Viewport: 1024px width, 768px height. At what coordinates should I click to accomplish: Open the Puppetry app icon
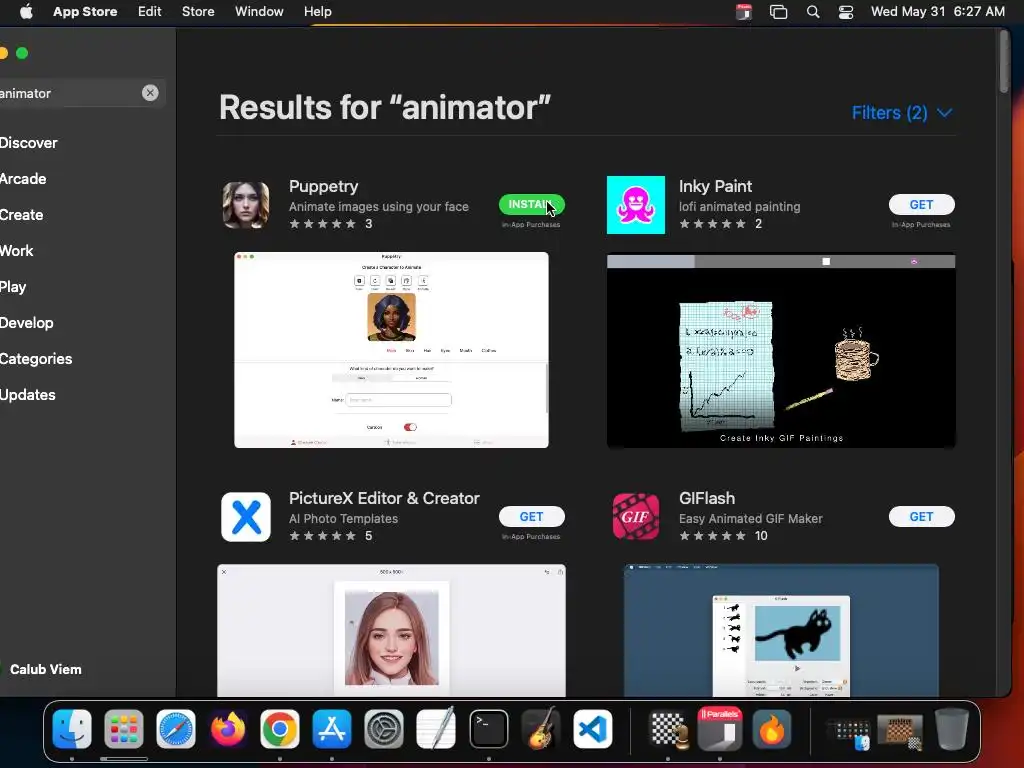[246, 205]
